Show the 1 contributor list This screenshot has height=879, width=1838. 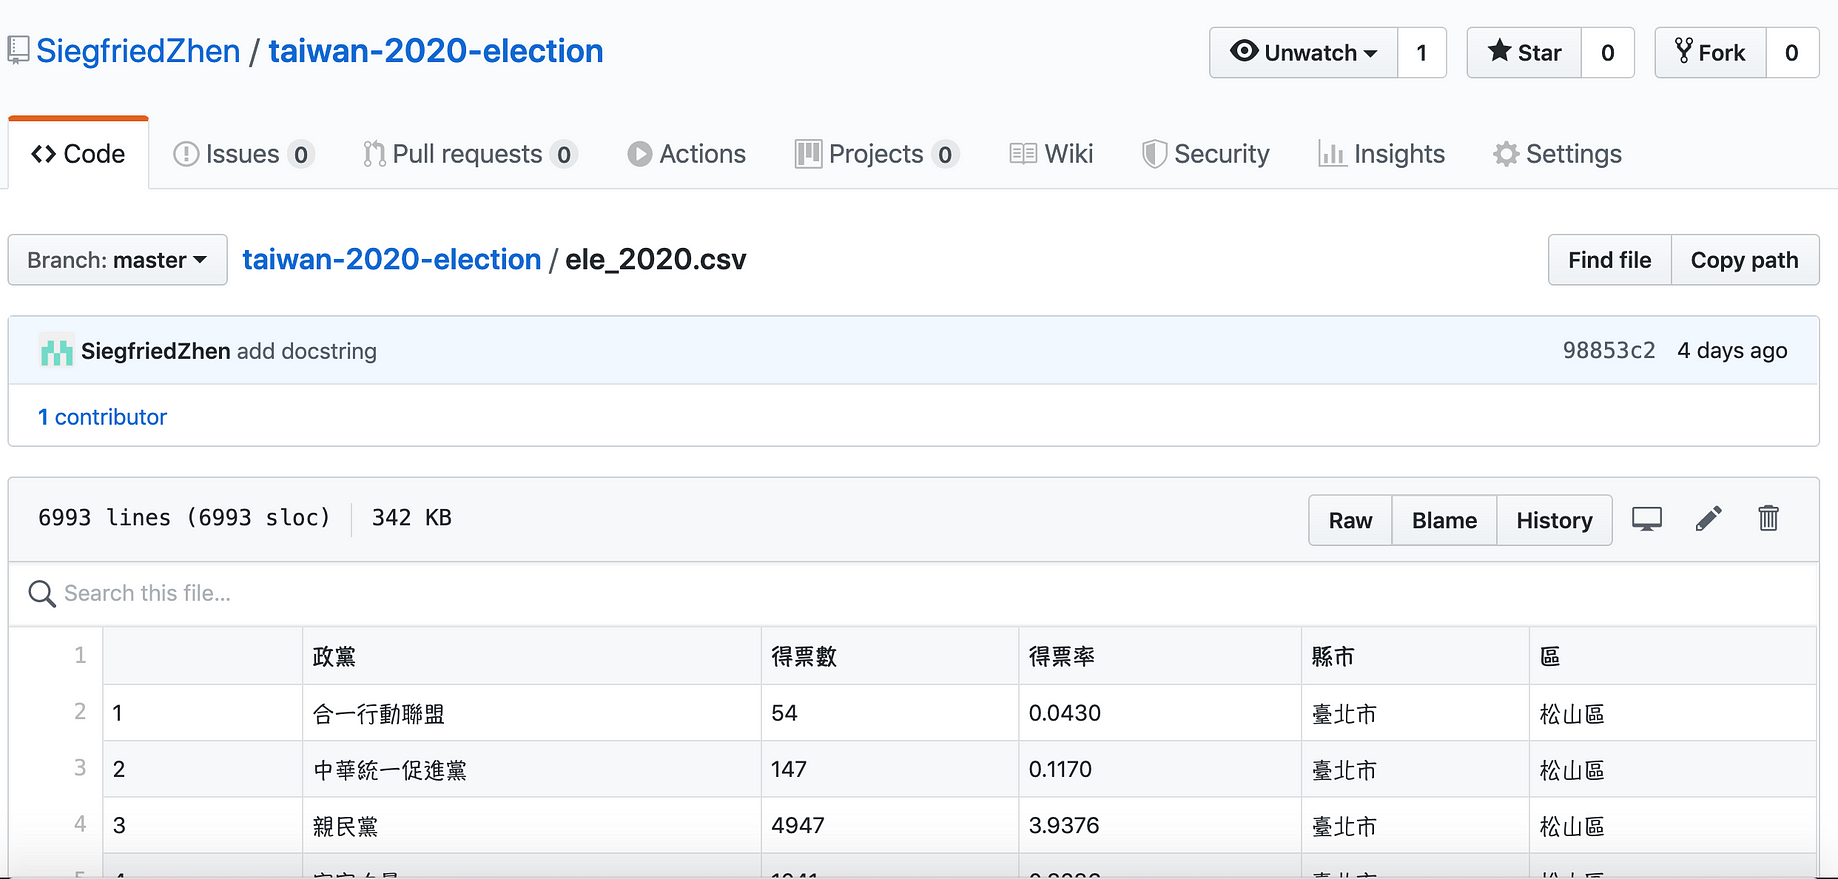102,417
